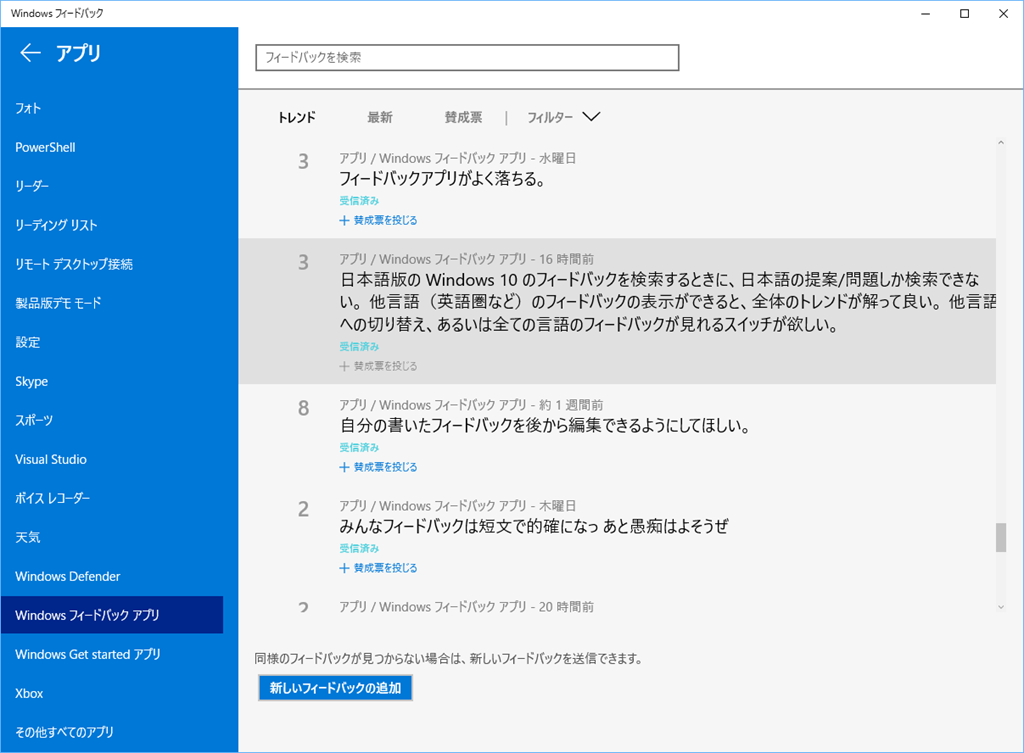The width and height of the screenshot is (1024, 753).
Task: Maximize the Windows フィードバック window
Action: click(x=964, y=13)
